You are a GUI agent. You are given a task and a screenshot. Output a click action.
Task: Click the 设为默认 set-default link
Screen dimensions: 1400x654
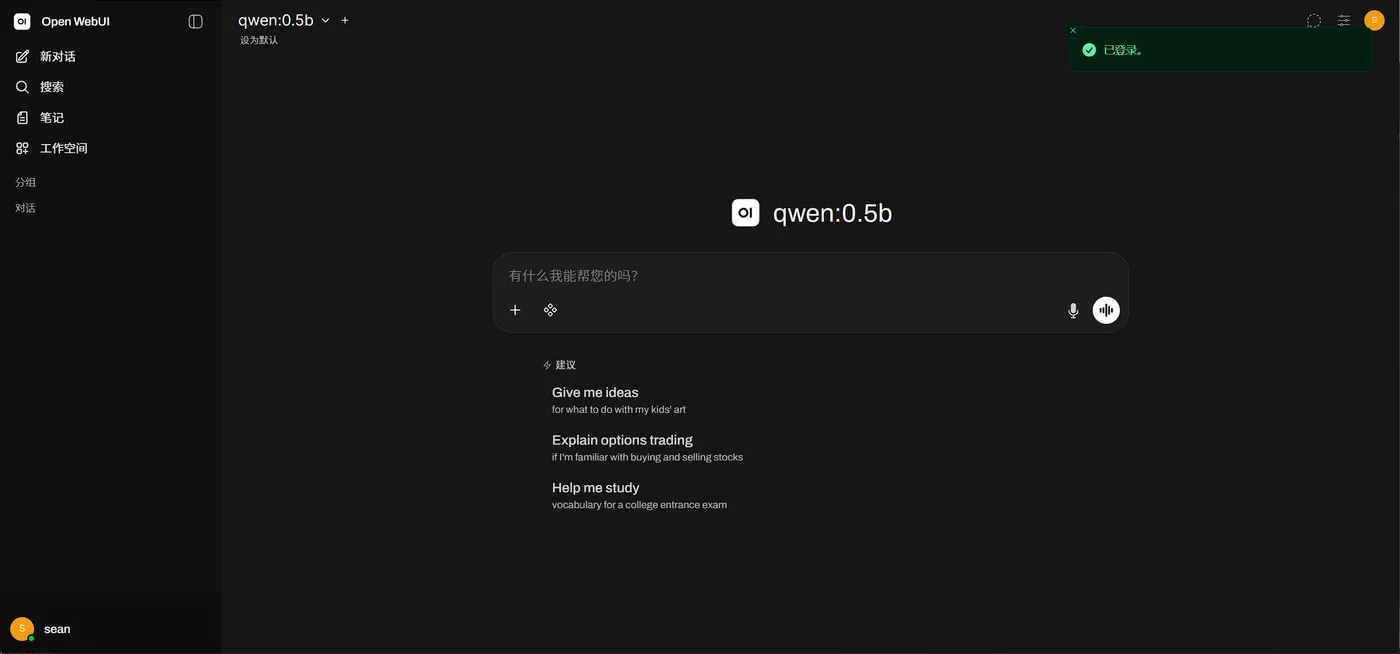click(x=259, y=37)
